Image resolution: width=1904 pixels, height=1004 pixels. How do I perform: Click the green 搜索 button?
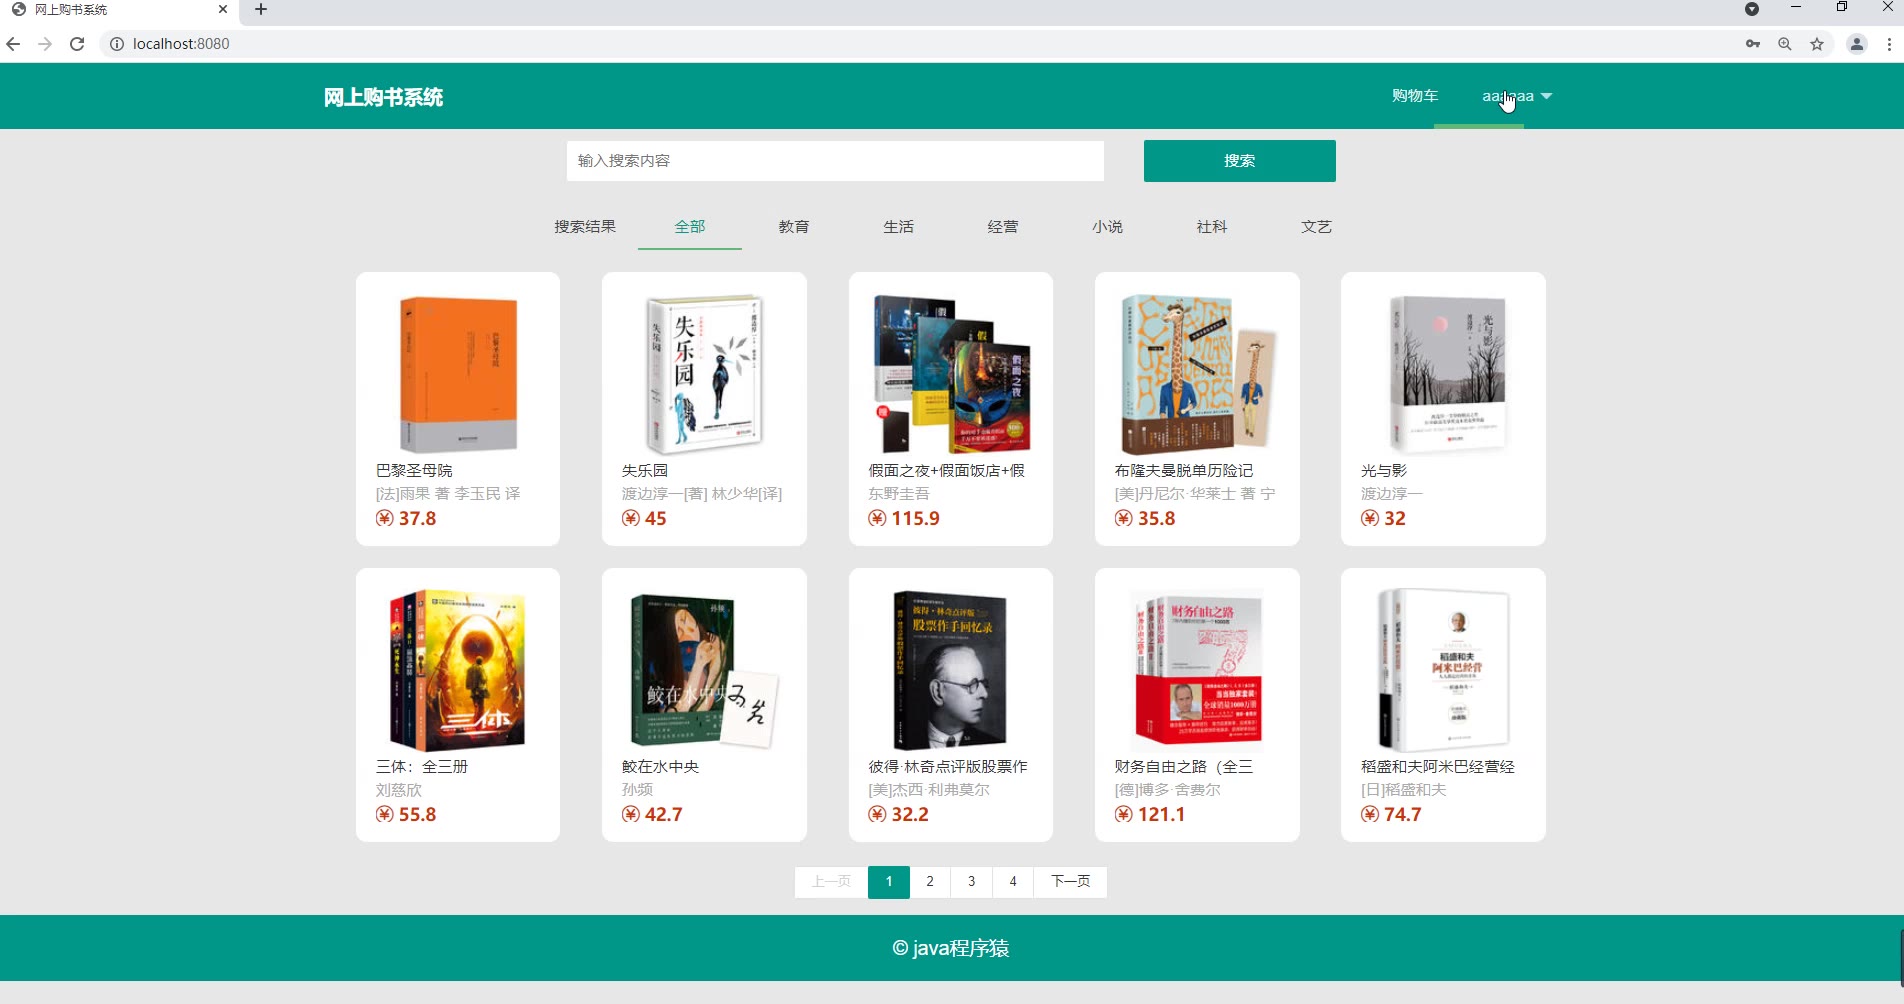(1240, 161)
